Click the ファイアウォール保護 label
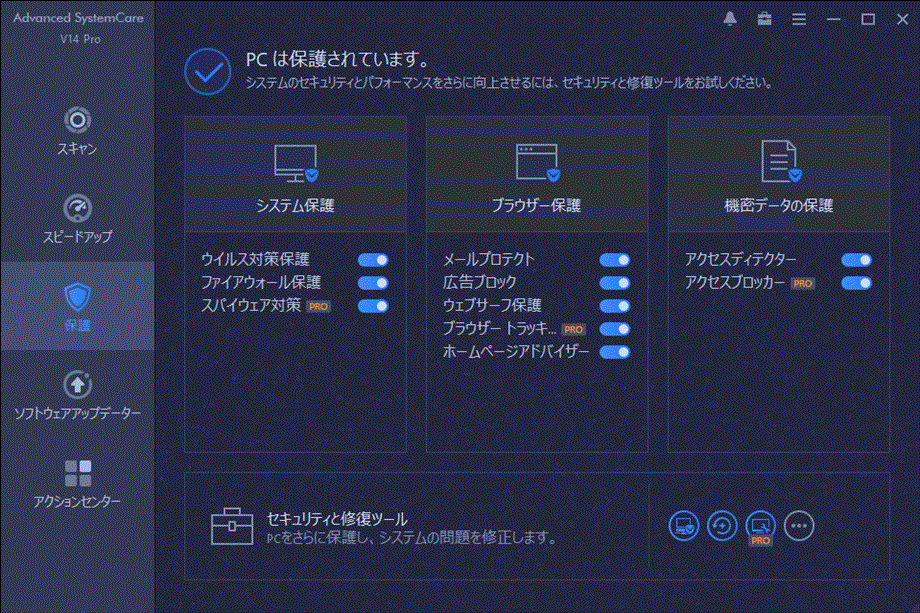920x613 pixels. click(261, 282)
